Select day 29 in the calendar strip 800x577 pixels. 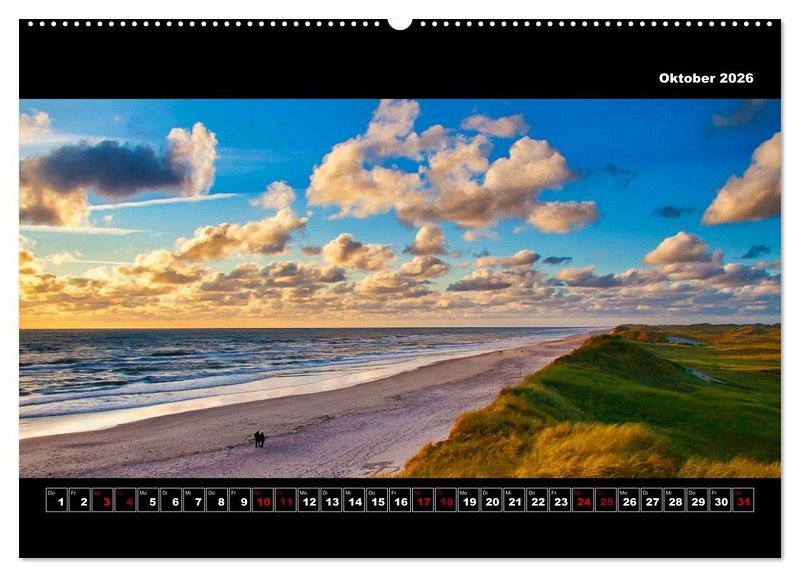pyautogui.click(x=697, y=500)
